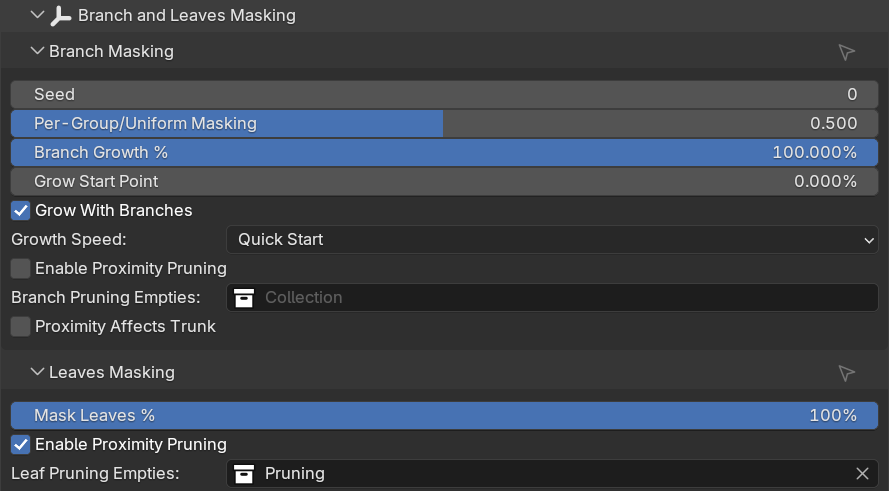Screen dimensions: 889x491
Task: Click the collection icon in Leaf Pruning Empties
Action: 244,474
